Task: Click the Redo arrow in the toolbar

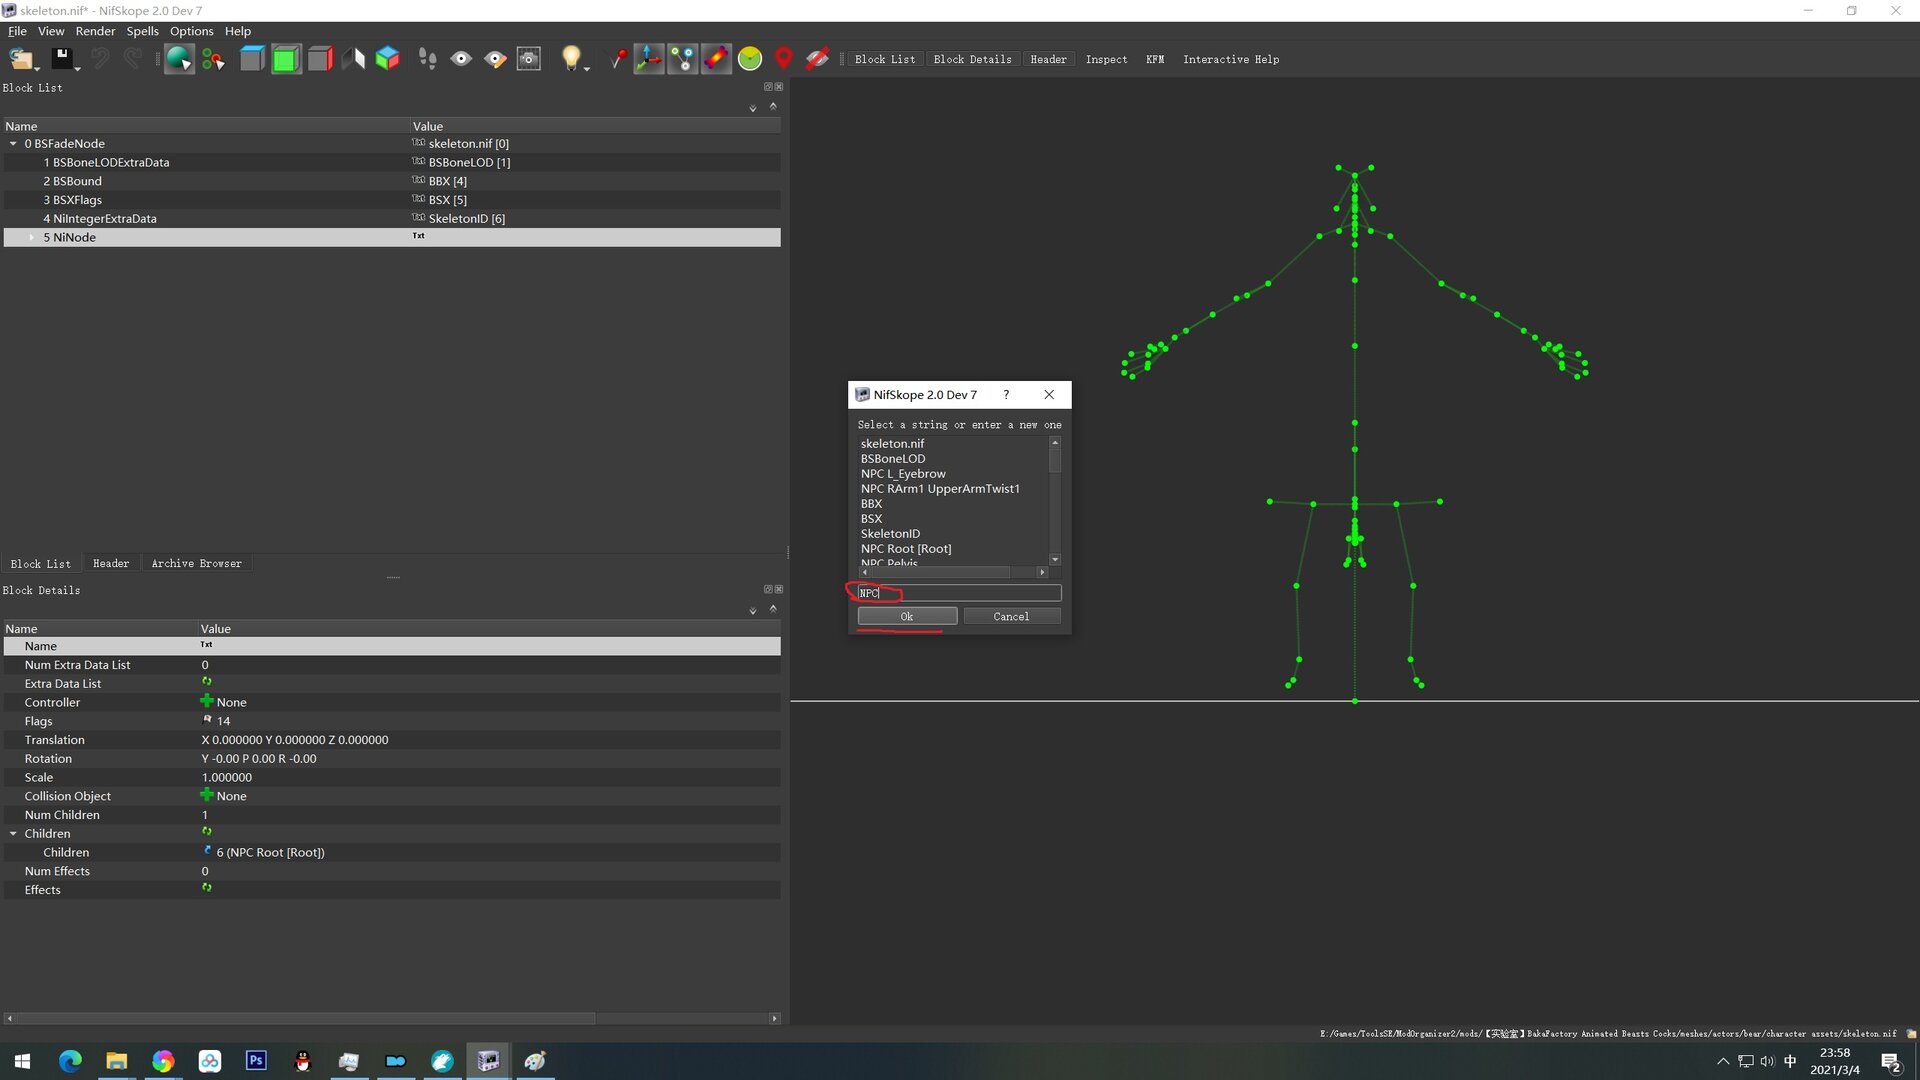Action: (x=133, y=59)
